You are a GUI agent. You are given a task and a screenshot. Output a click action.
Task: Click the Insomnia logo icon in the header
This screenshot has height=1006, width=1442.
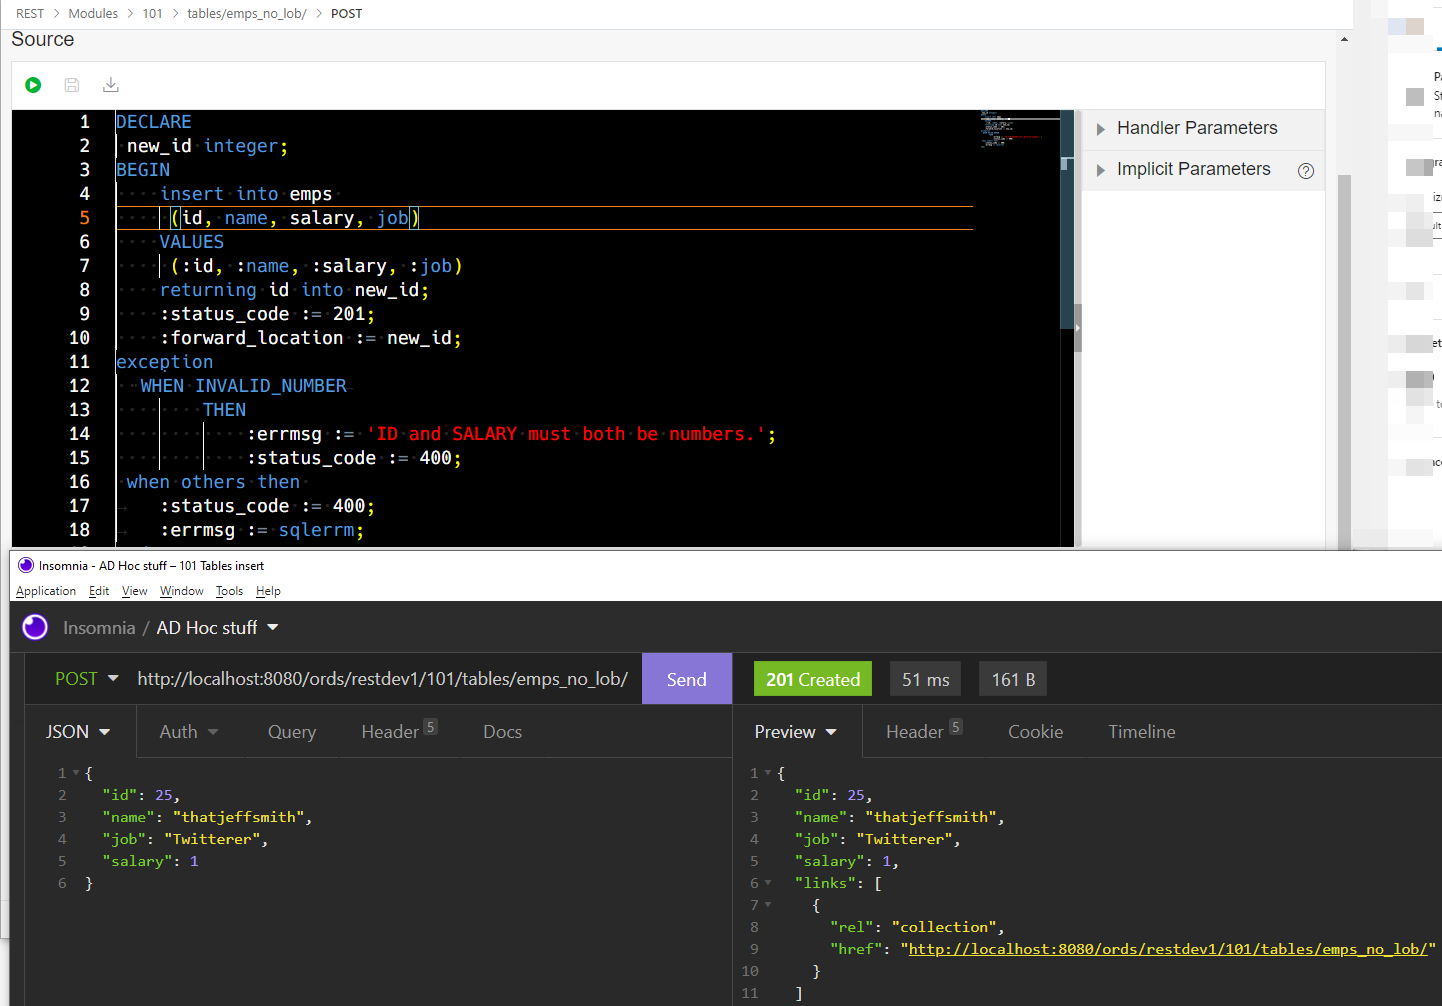pyautogui.click(x=35, y=627)
